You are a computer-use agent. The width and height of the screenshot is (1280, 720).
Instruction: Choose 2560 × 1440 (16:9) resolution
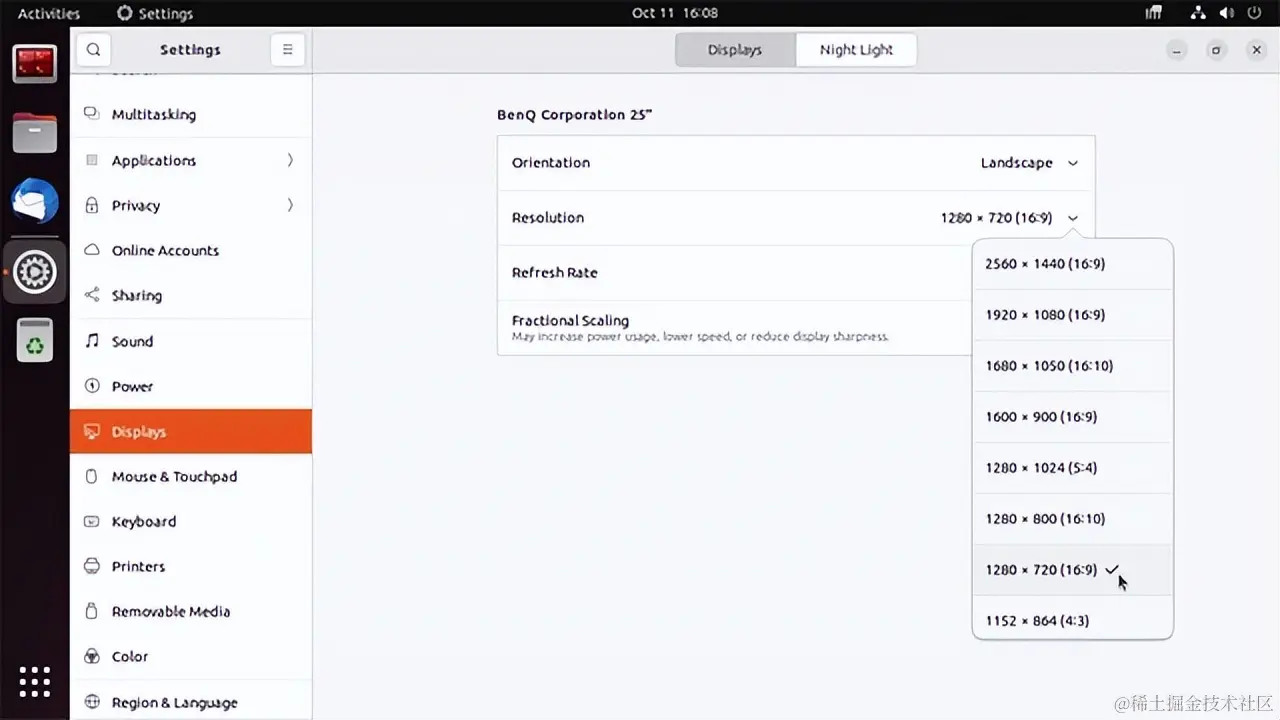click(x=1072, y=264)
